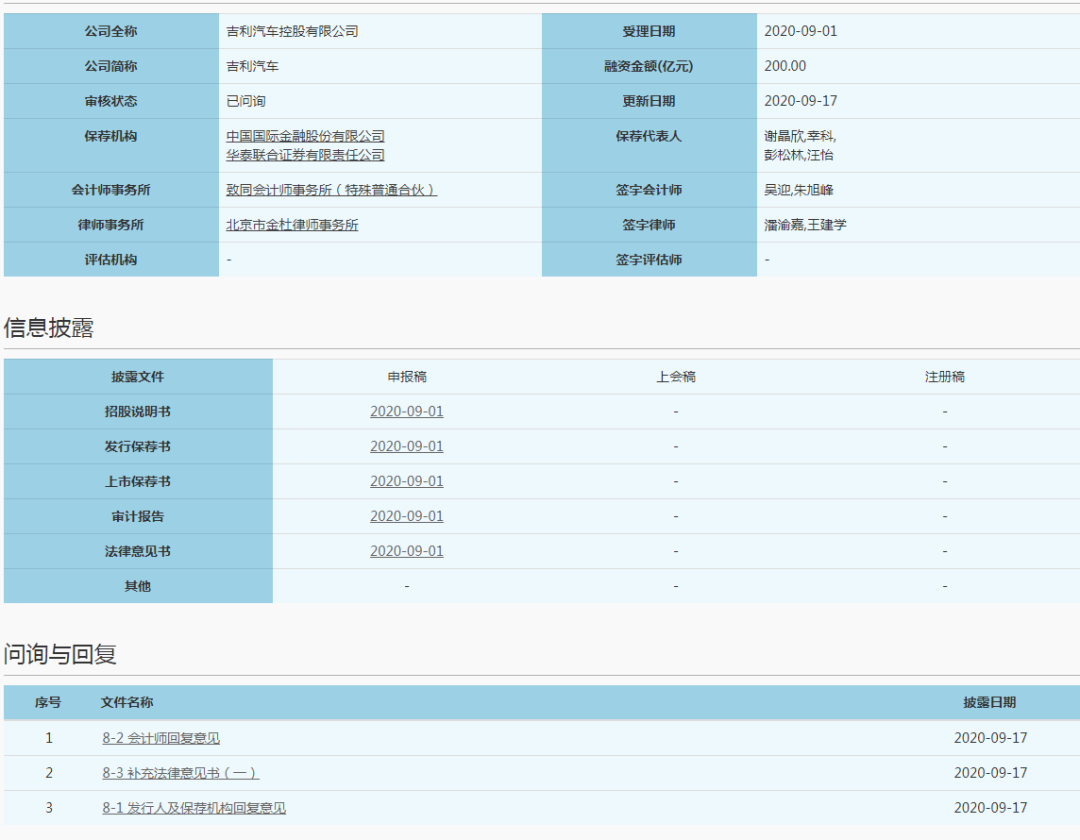This screenshot has height=840, width=1080.
Task: Click the 问询与回复 section heading
Action: click(60, 655)
